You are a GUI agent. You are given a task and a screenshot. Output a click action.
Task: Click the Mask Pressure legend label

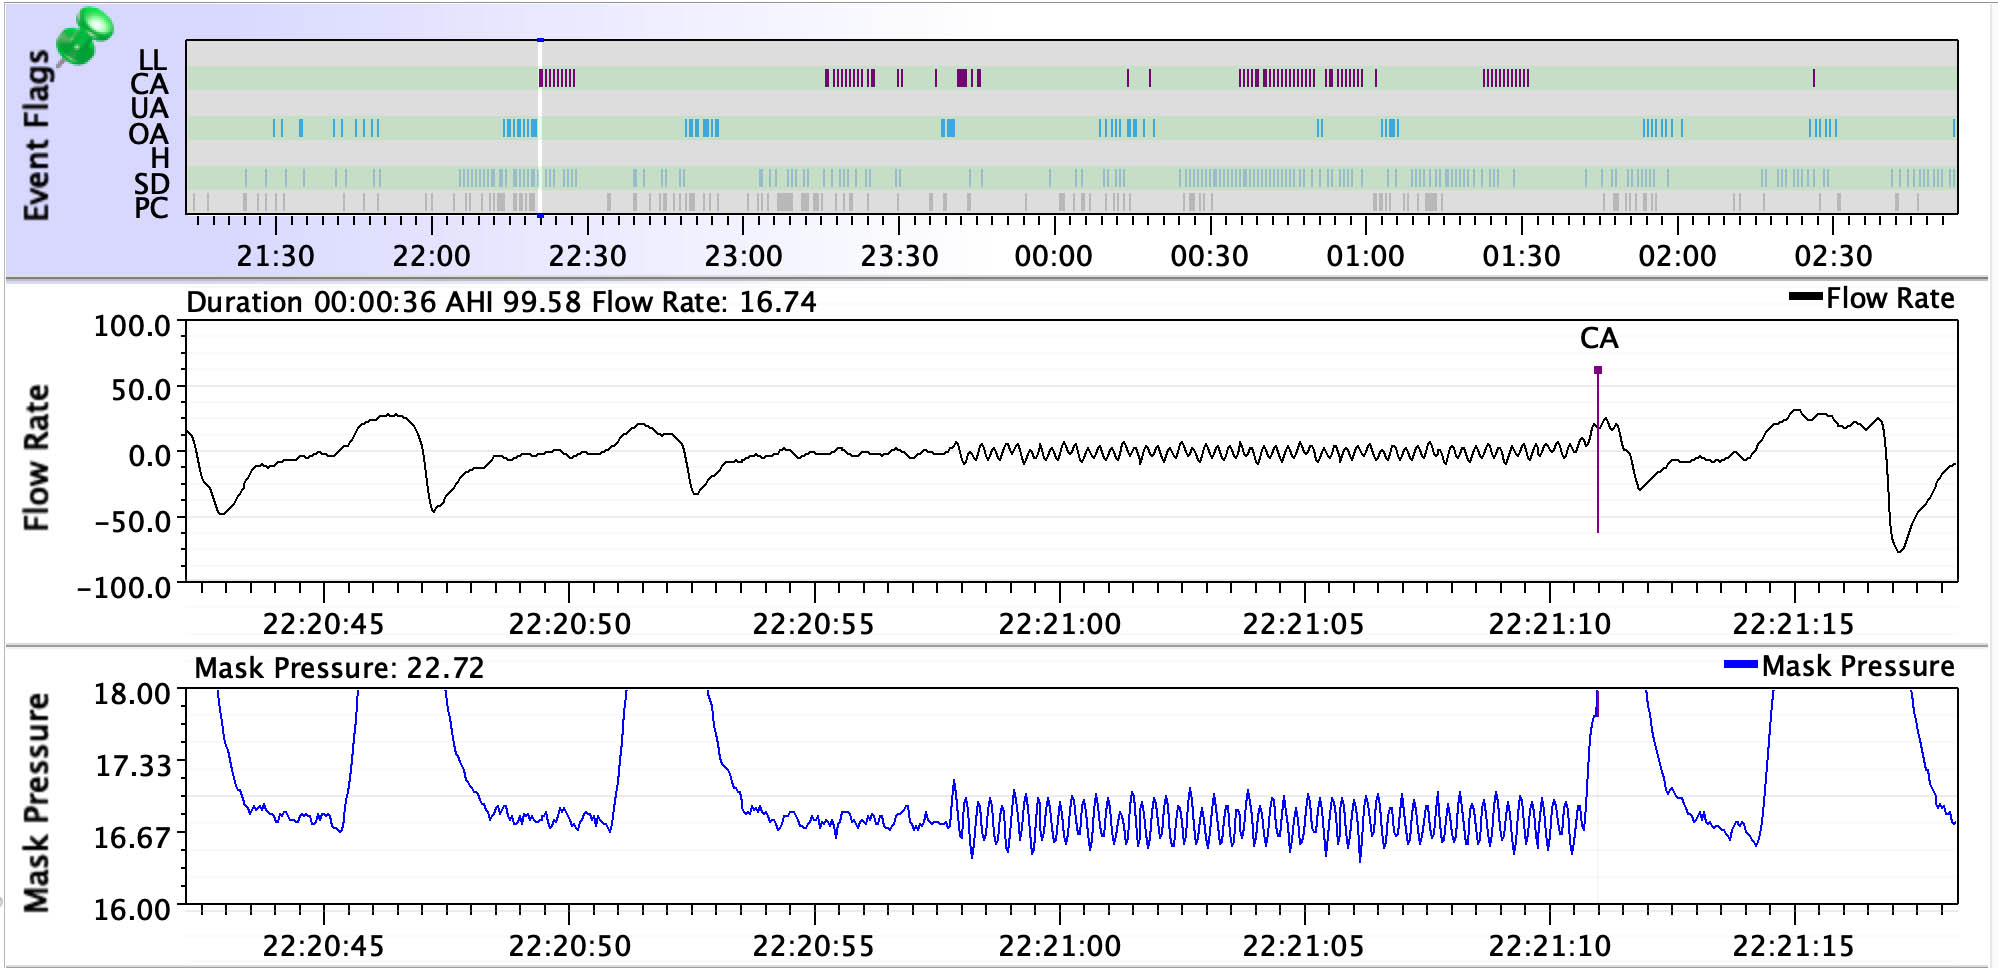(1858, 666)
